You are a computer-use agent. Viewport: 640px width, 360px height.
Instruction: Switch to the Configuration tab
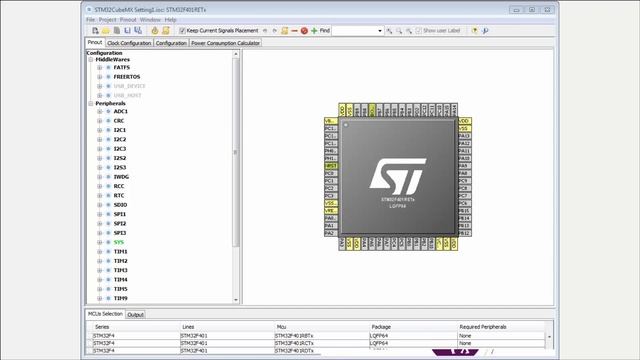[x=171, y=43]
